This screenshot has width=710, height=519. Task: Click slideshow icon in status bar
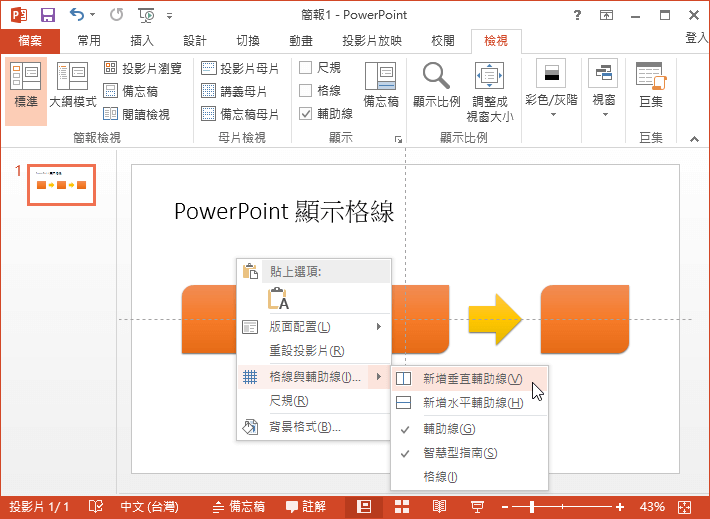477,507
